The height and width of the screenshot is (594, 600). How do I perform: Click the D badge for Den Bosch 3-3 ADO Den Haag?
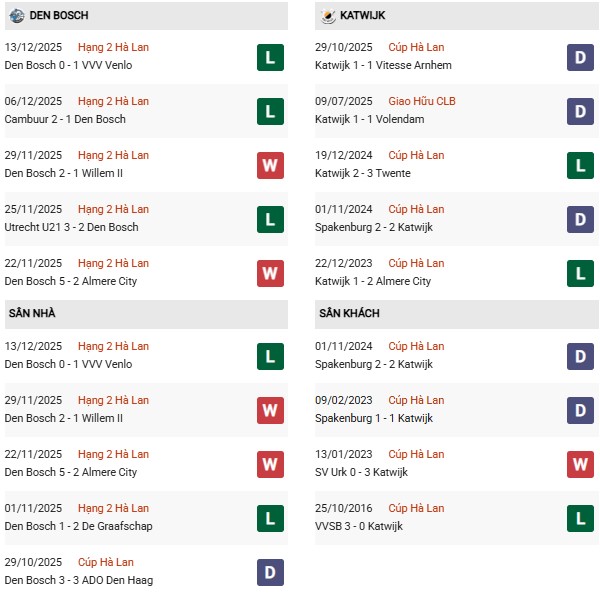coord(270,572)
